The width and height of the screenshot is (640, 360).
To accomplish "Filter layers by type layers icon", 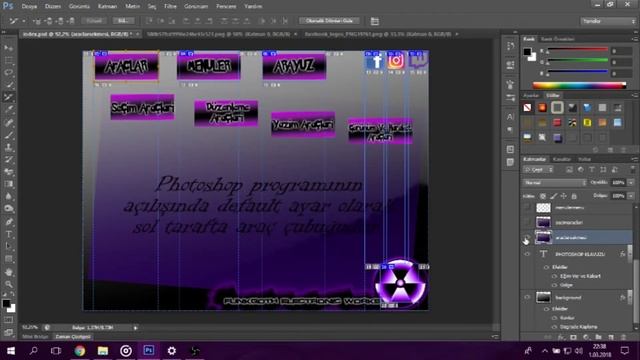I will (x=592, y=170).
